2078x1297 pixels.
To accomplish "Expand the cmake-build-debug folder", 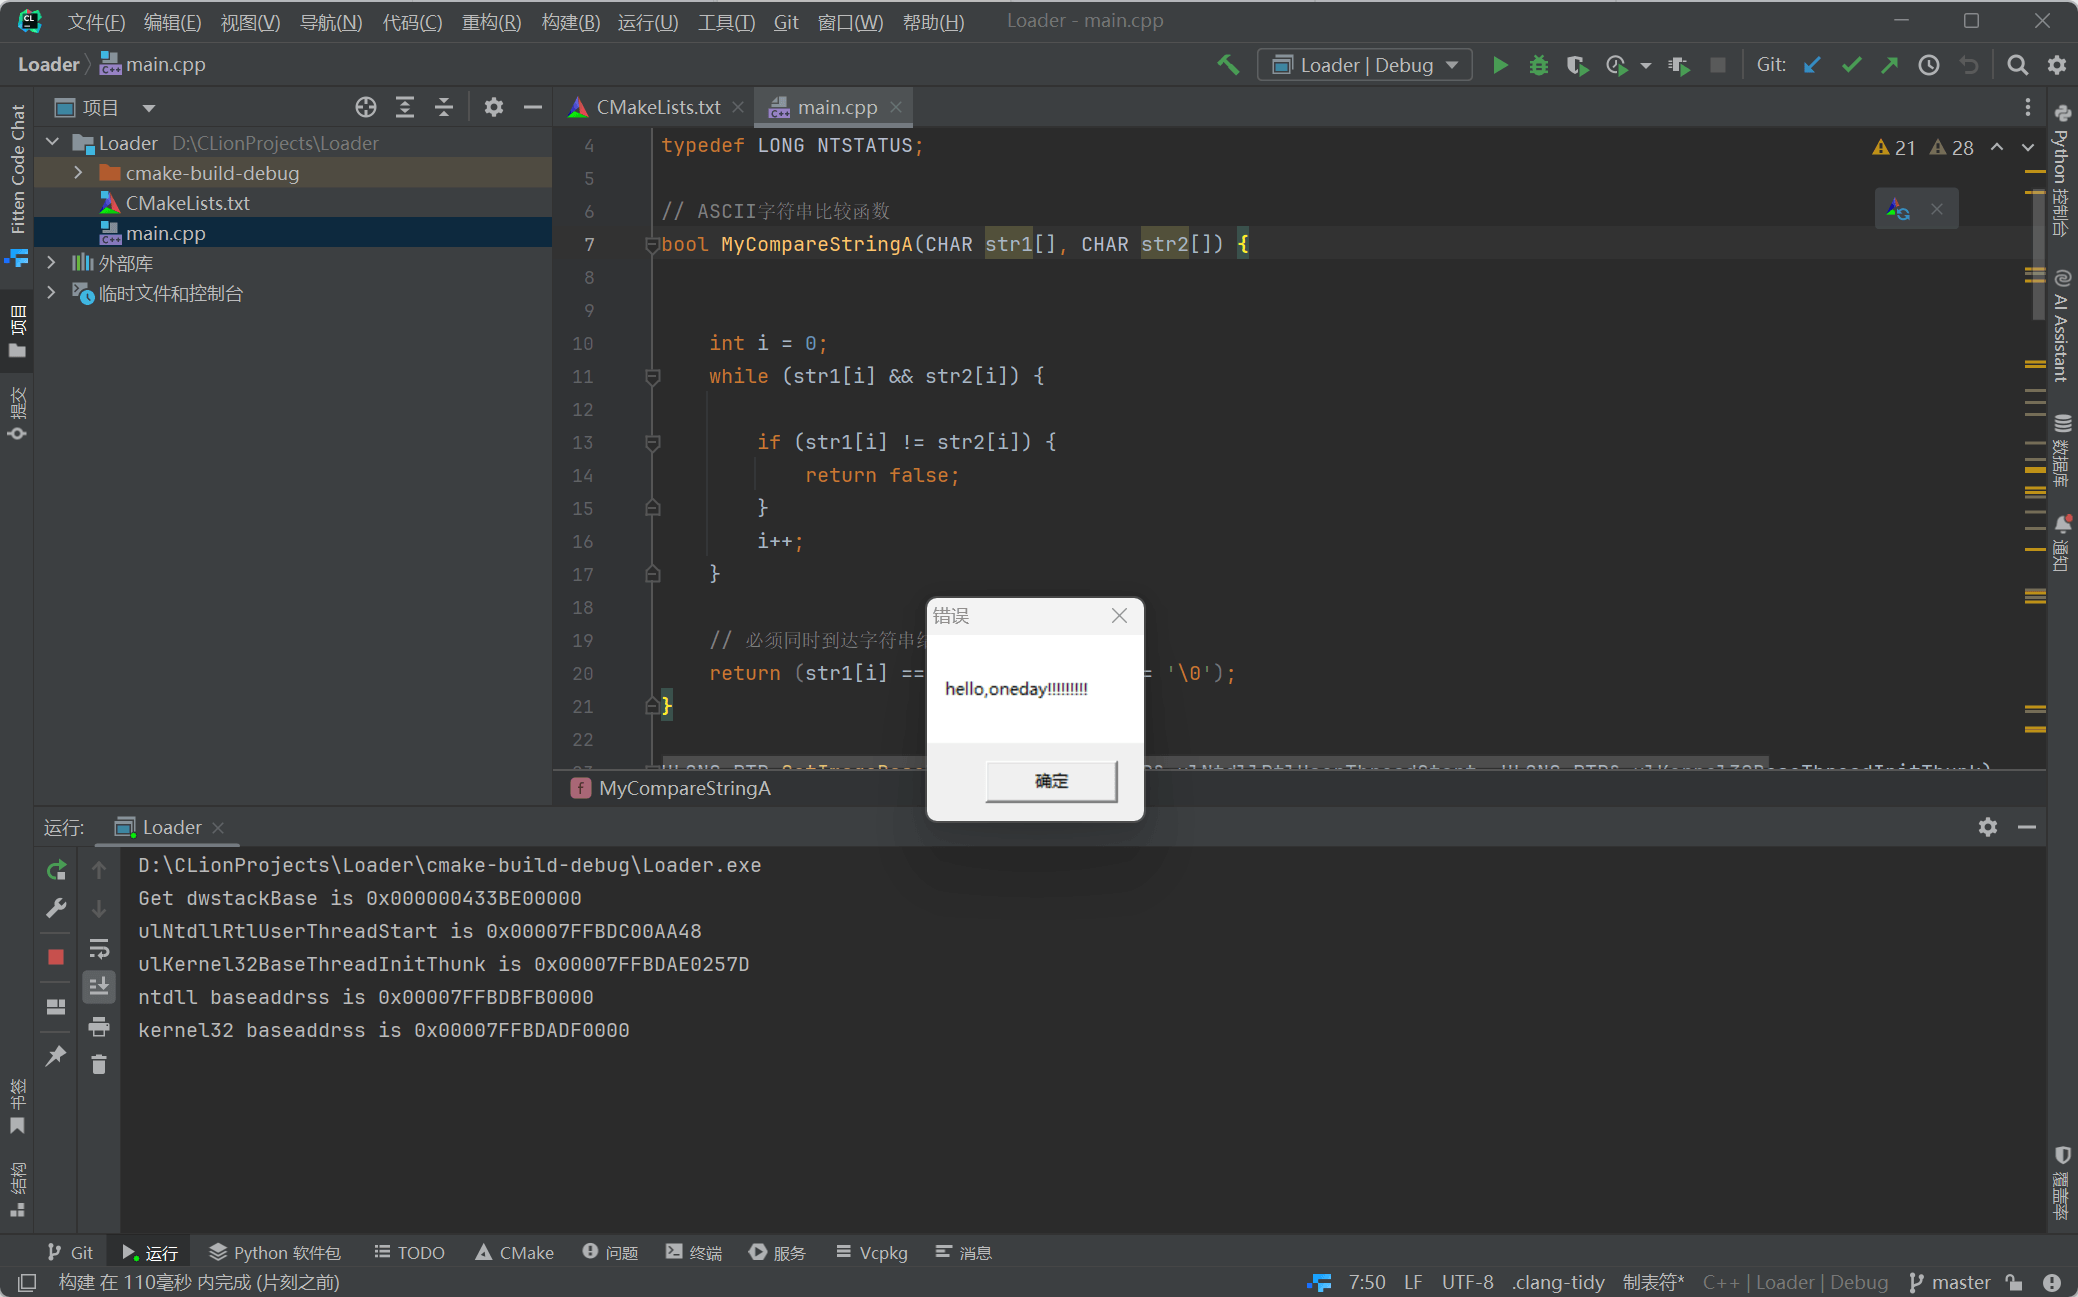I will coord(78,173).
